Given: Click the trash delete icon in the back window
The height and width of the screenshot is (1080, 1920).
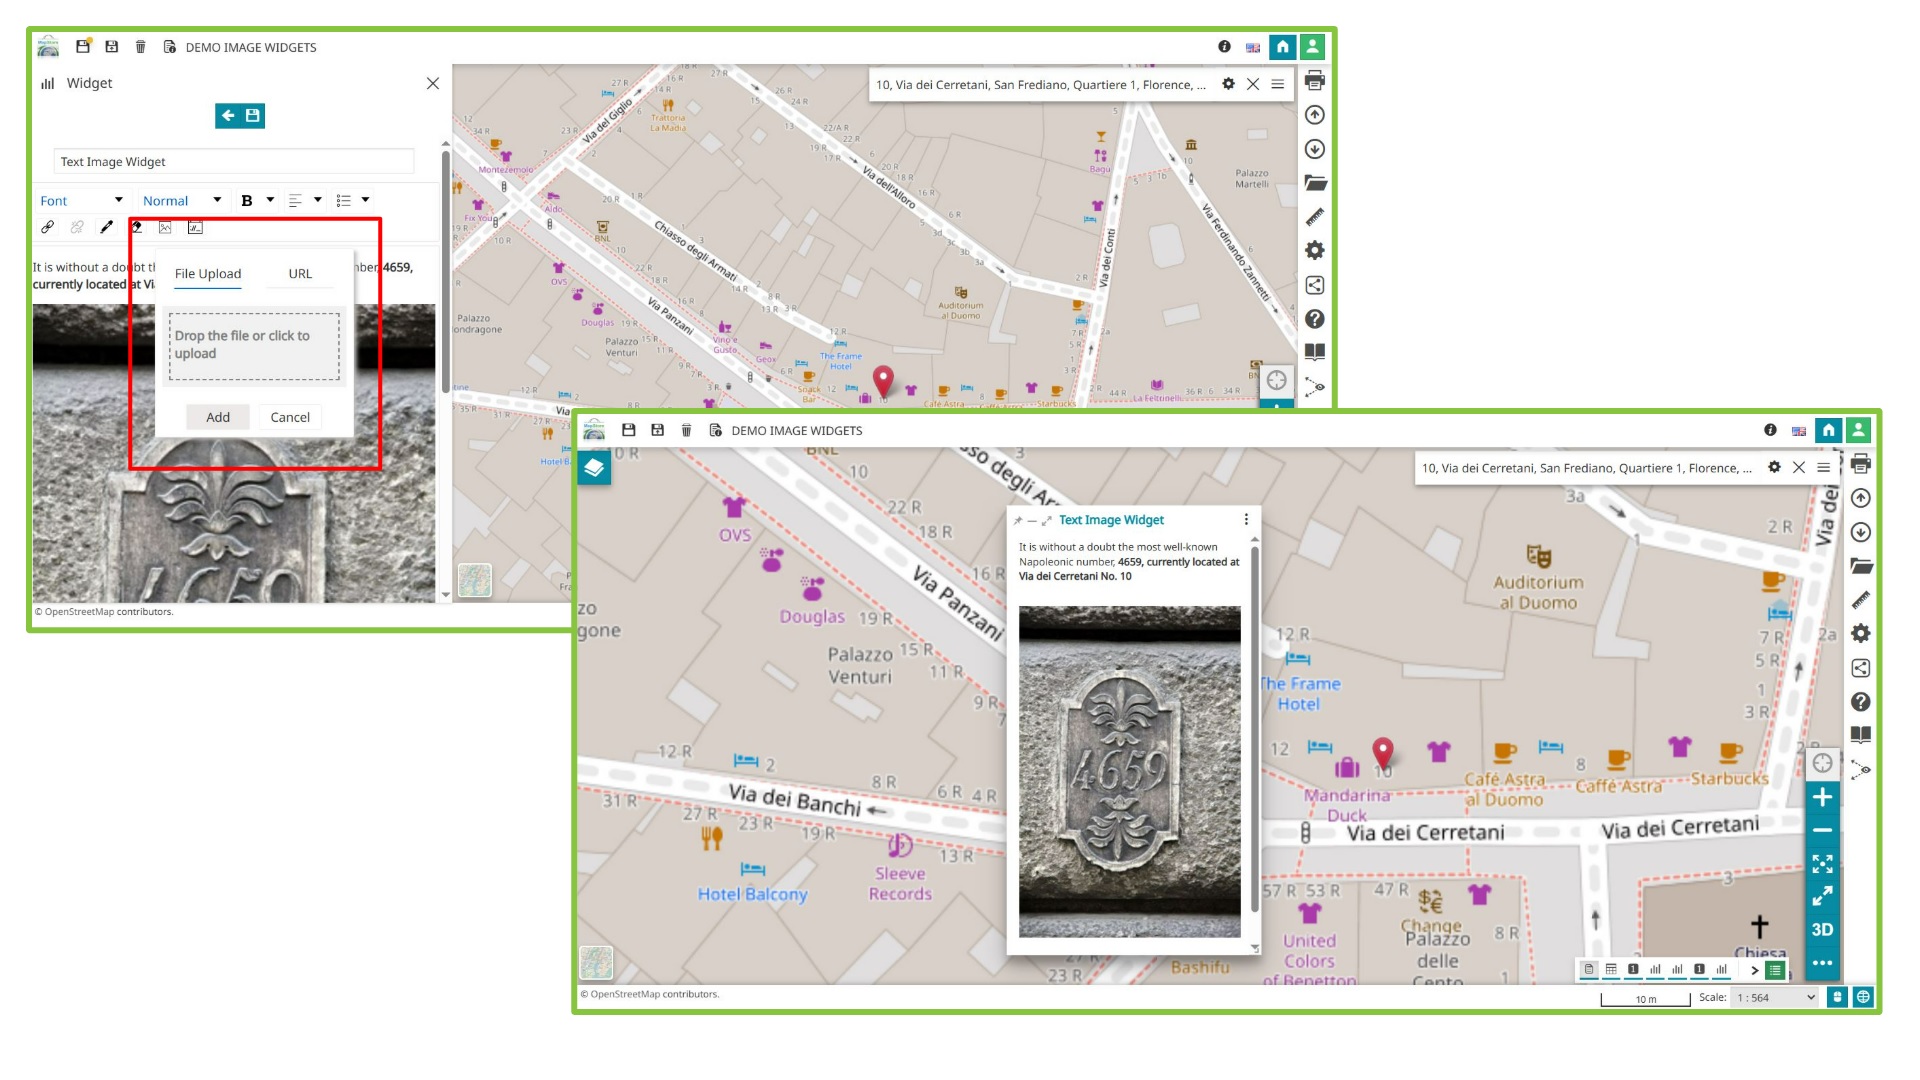Looking at the screenshot, I should (140, 46).
